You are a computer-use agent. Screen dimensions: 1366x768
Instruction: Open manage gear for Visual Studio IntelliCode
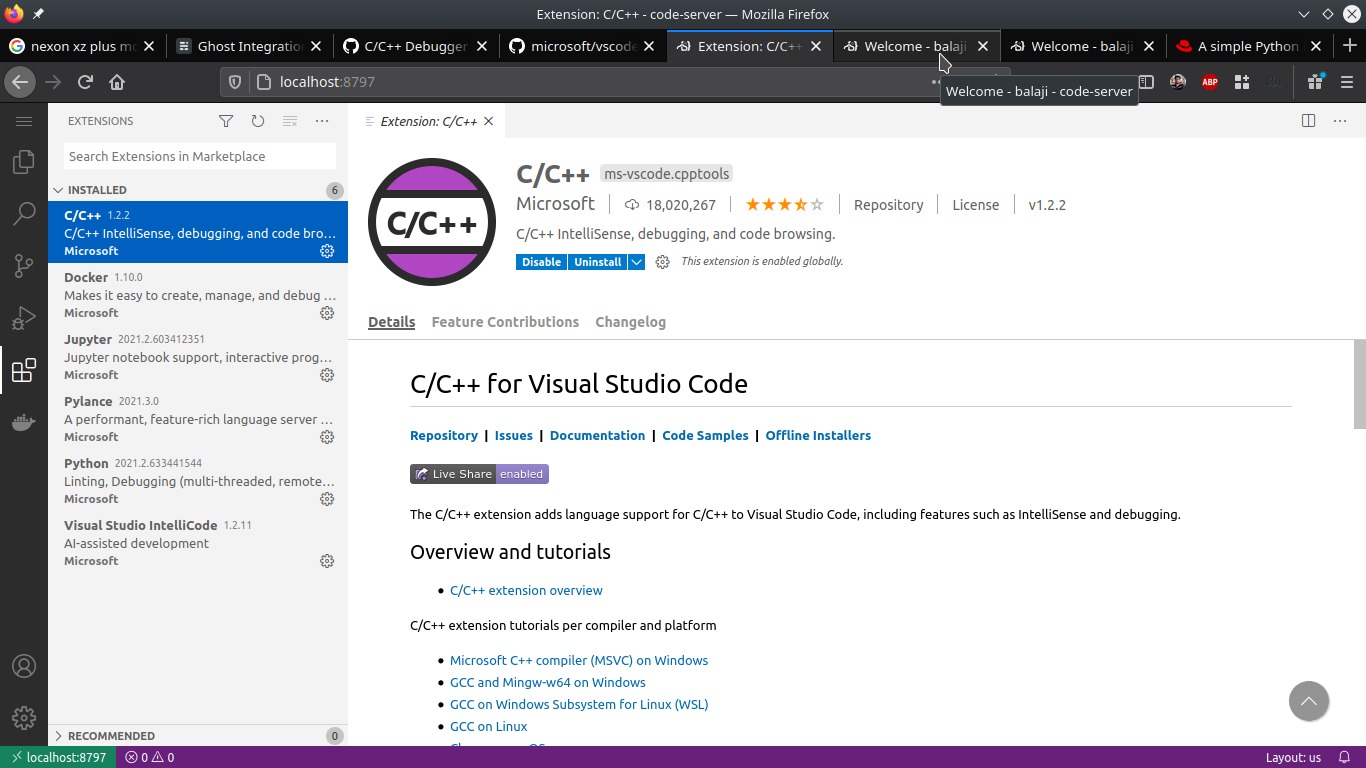pyautogui.click(x=327, y=561)
